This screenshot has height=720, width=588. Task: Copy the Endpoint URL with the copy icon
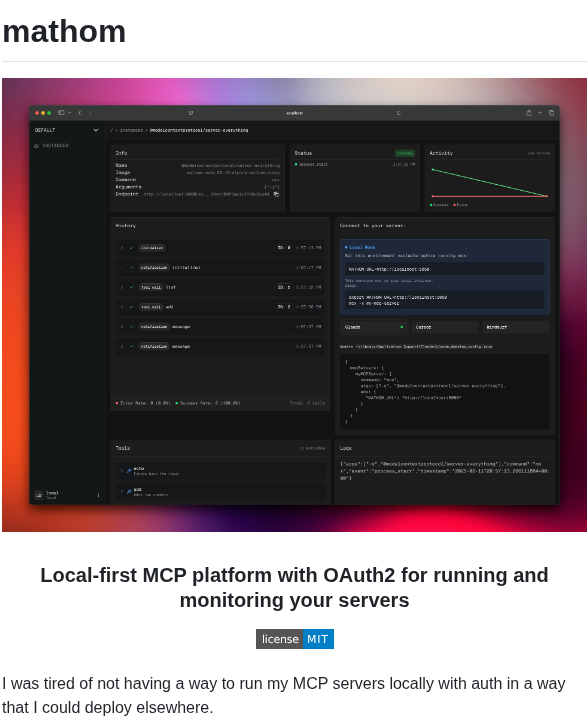click(276, 194)
